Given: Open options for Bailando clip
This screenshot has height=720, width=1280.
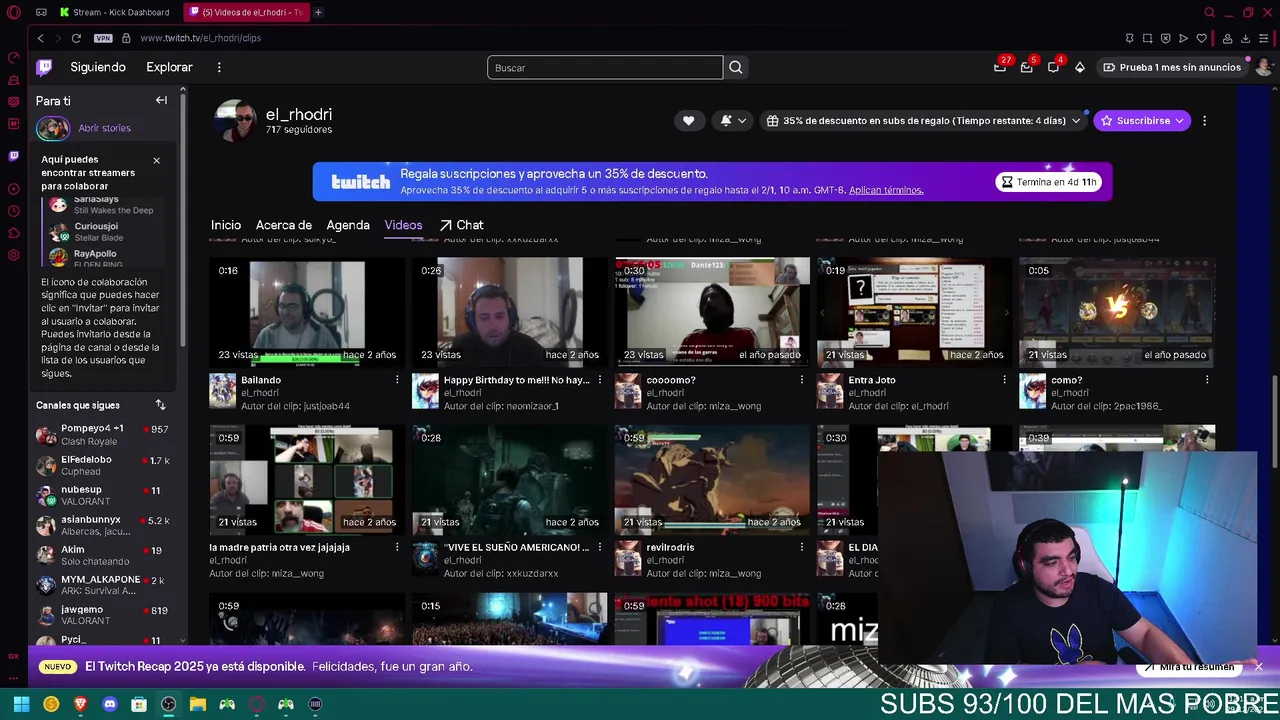Looking at the screenshot, I should 397,380.
